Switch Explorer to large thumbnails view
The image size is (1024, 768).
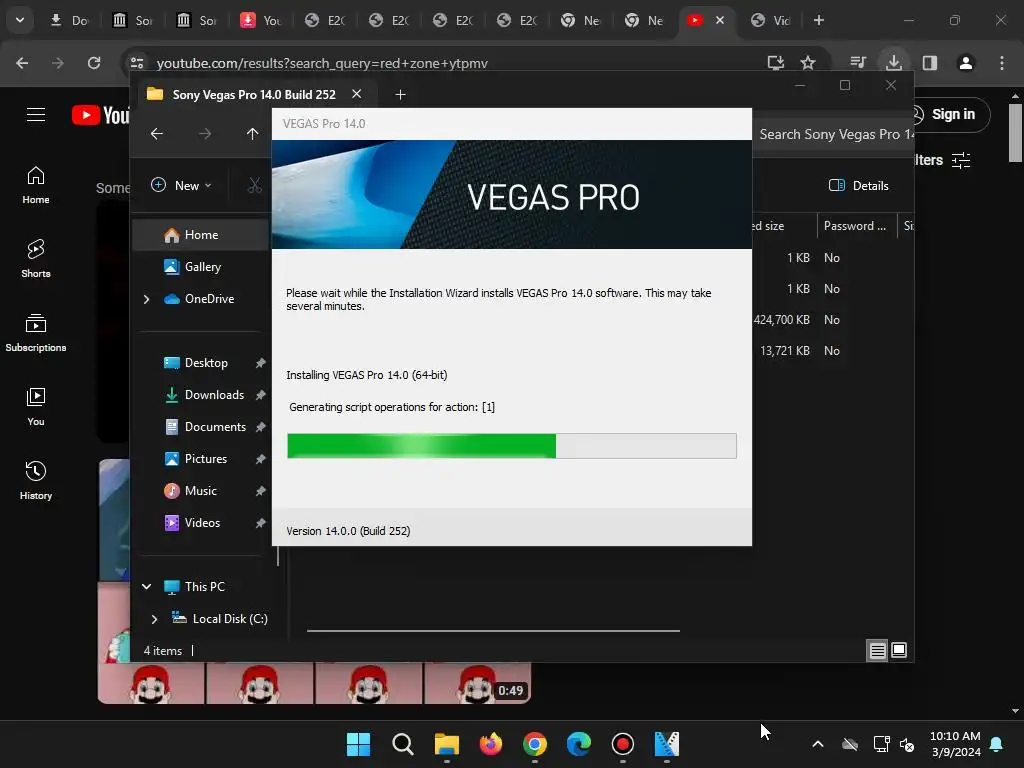point(899,650)
